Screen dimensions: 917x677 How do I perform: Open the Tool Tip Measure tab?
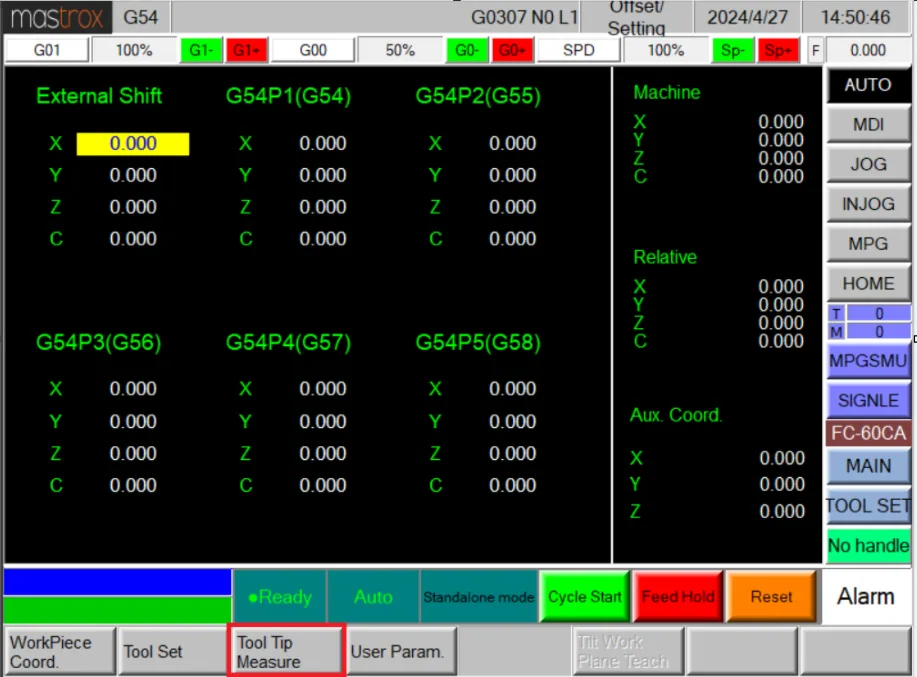tap(286, 652)
